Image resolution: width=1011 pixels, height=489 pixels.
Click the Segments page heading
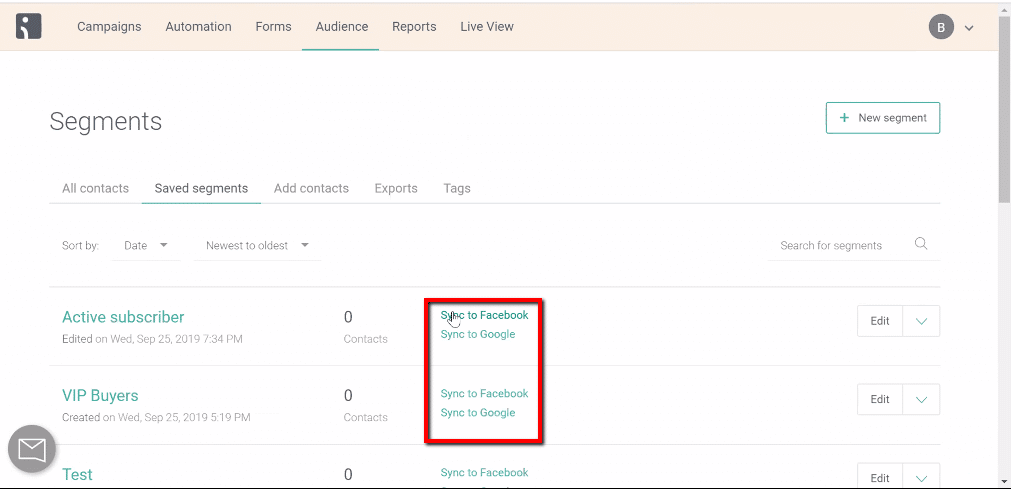coord(106,121)
